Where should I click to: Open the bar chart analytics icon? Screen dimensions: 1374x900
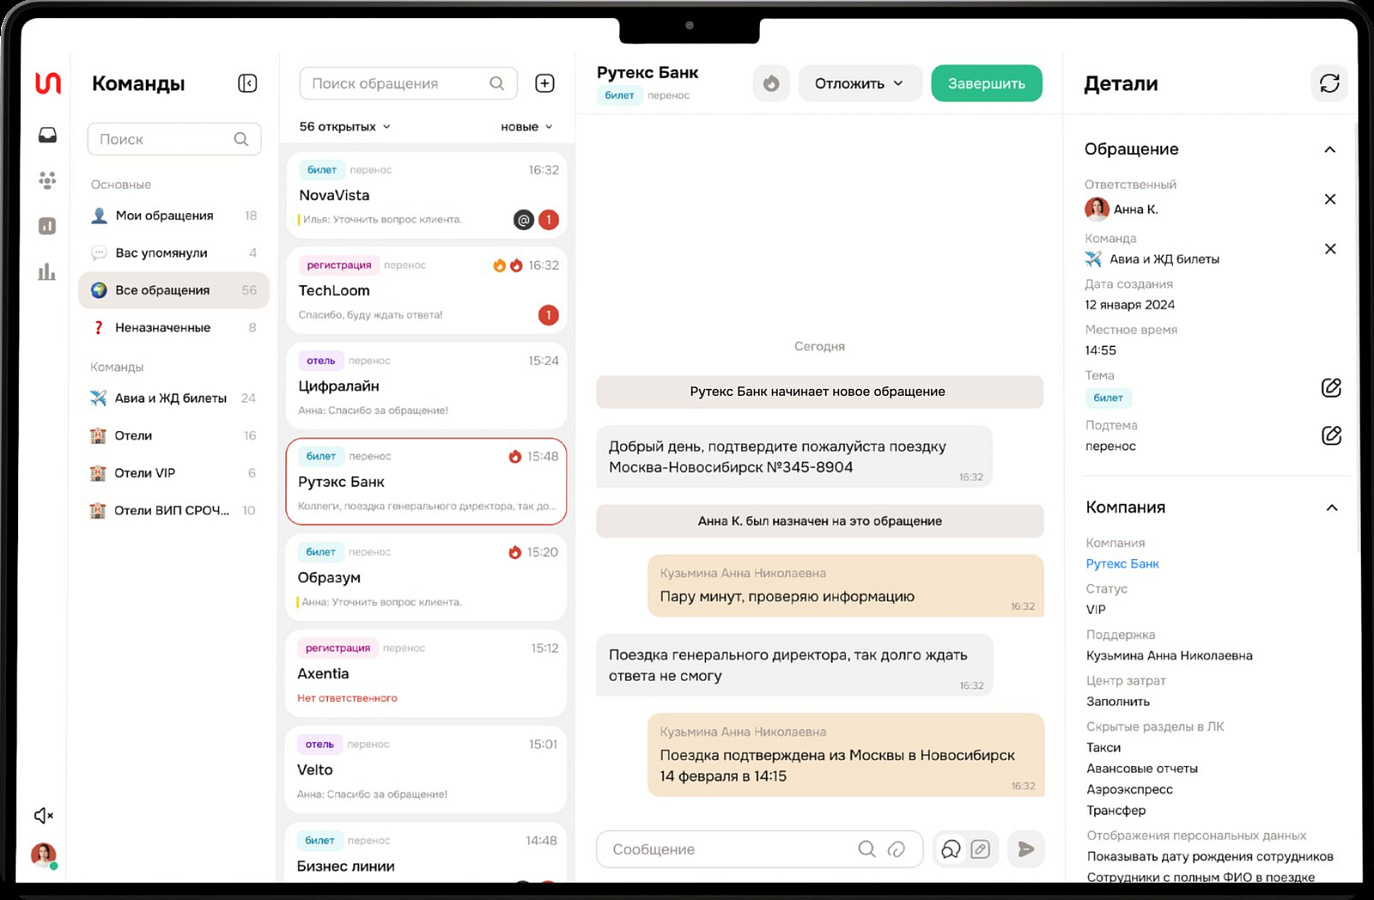(47, 271)
